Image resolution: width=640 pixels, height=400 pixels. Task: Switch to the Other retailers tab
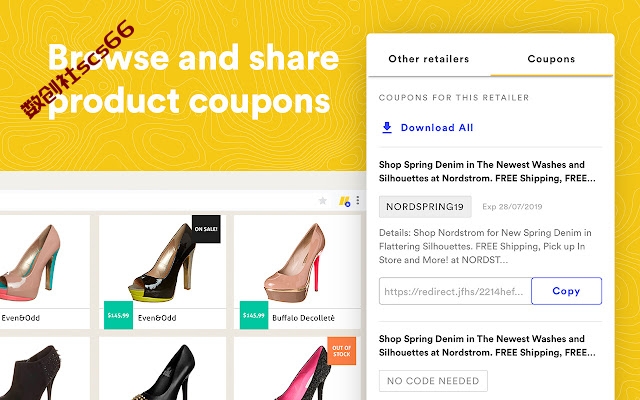pyautogui.click(x=429, y=59)
